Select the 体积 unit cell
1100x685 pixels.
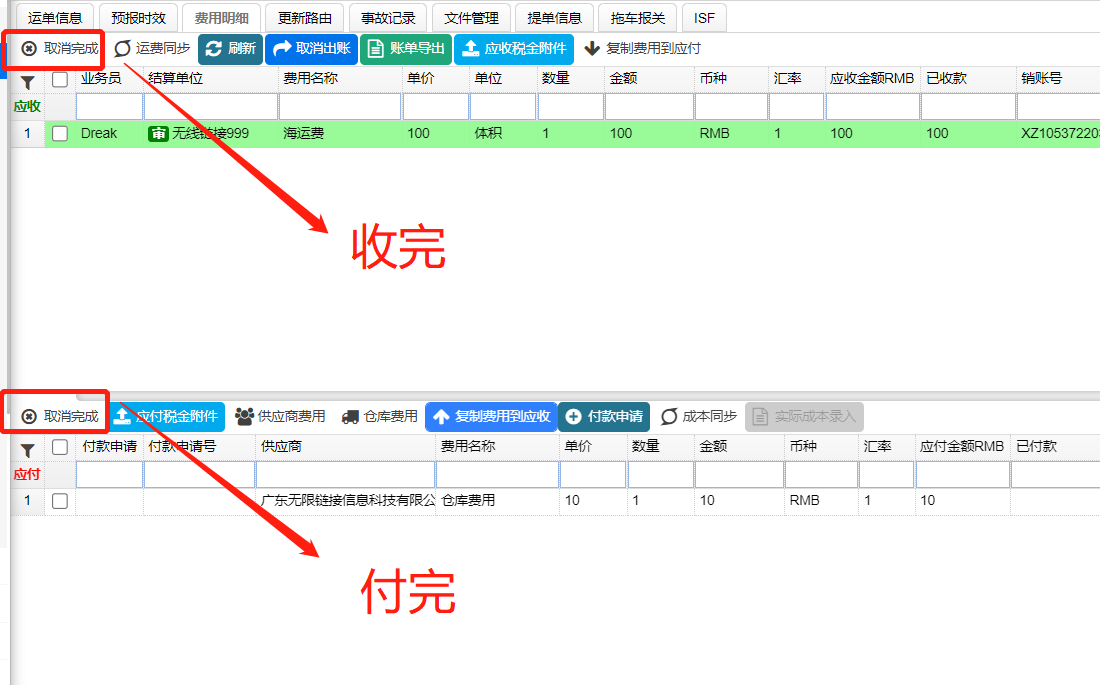[x=502, y=133]
